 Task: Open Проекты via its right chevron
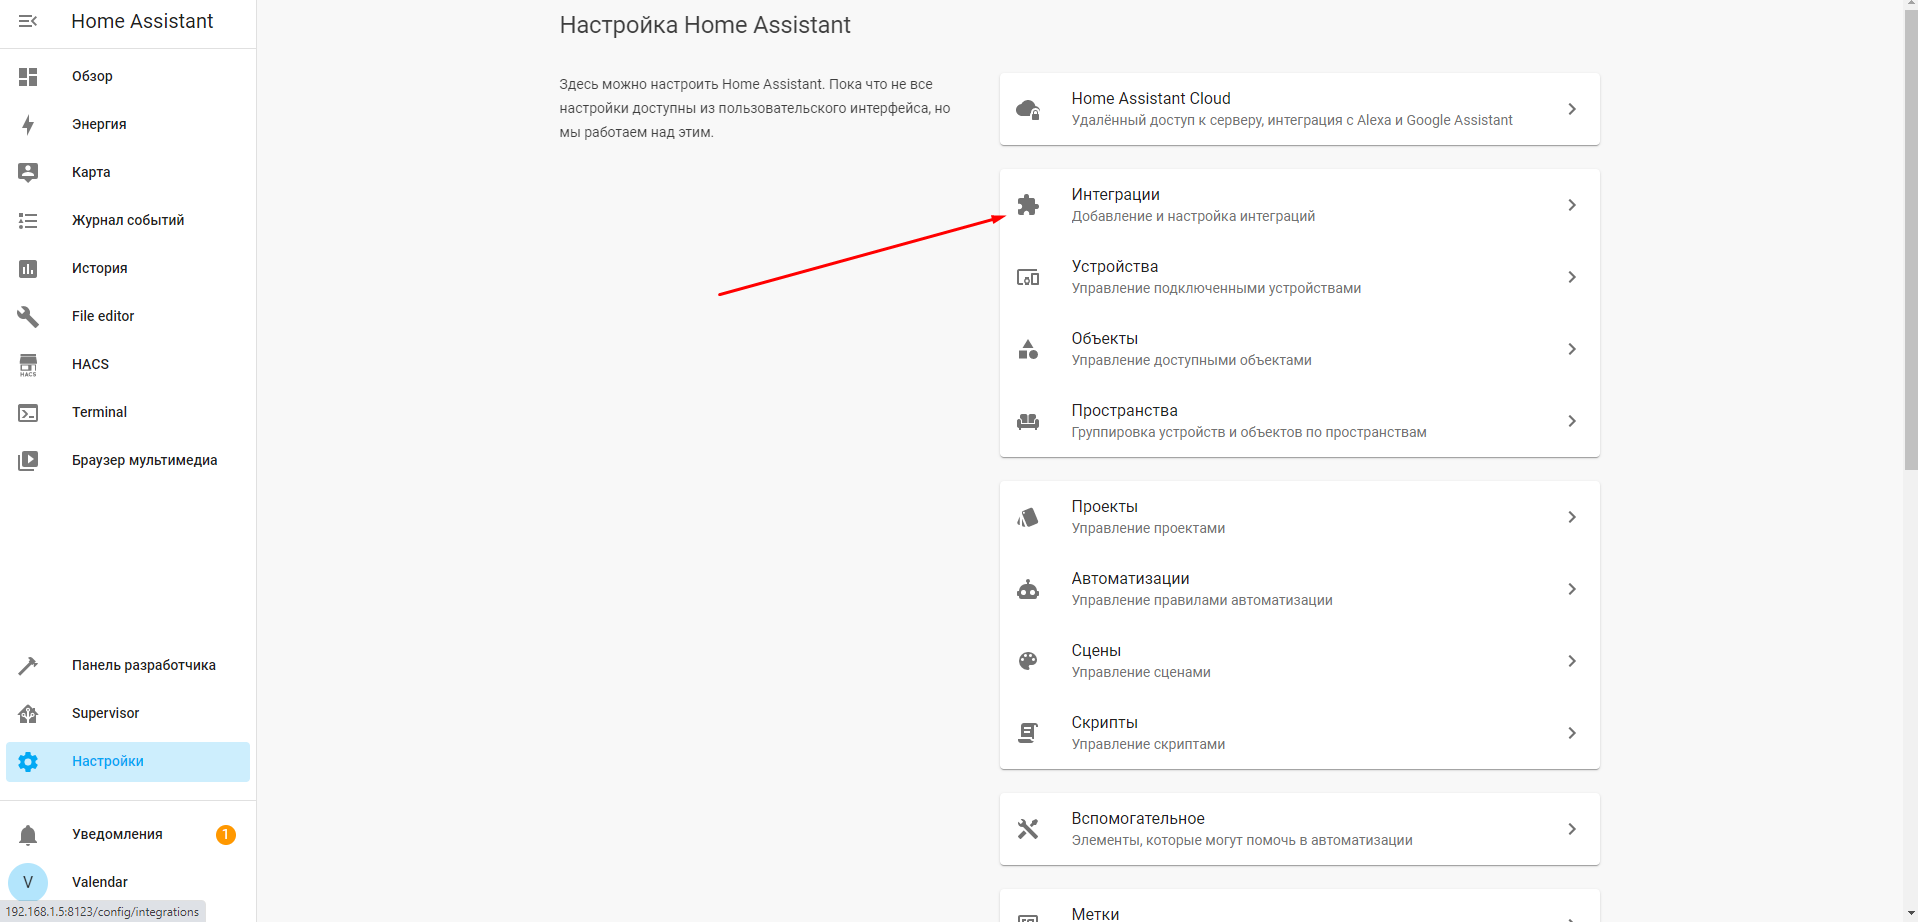click(x=1572, y=517)
